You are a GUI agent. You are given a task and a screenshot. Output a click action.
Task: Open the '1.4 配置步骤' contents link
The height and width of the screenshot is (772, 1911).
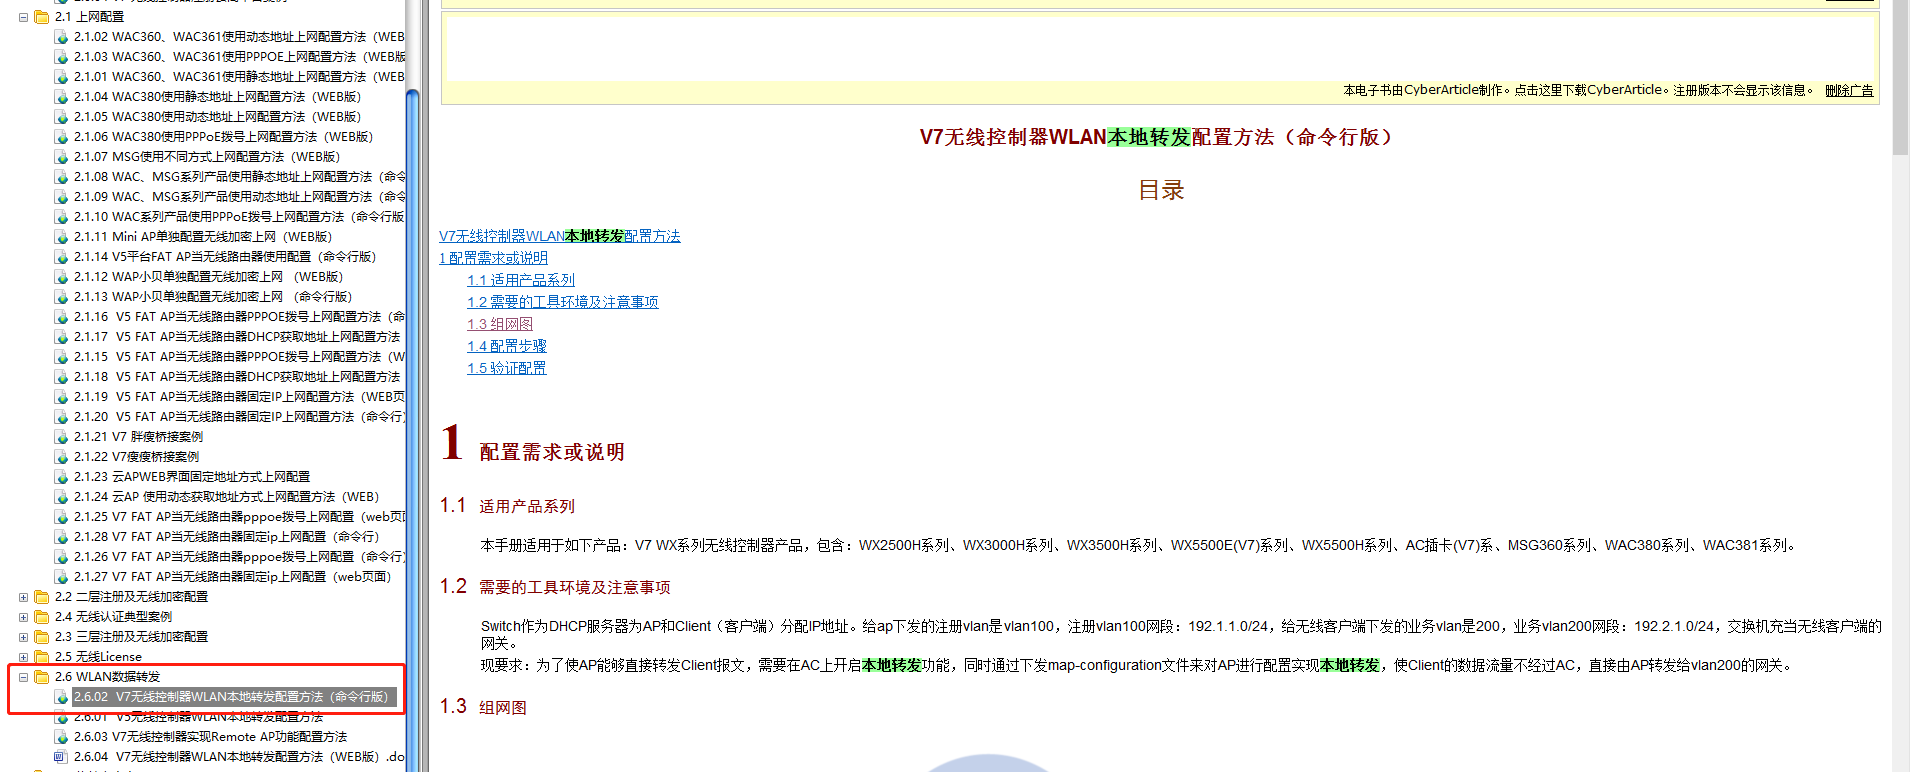(507, 346)
